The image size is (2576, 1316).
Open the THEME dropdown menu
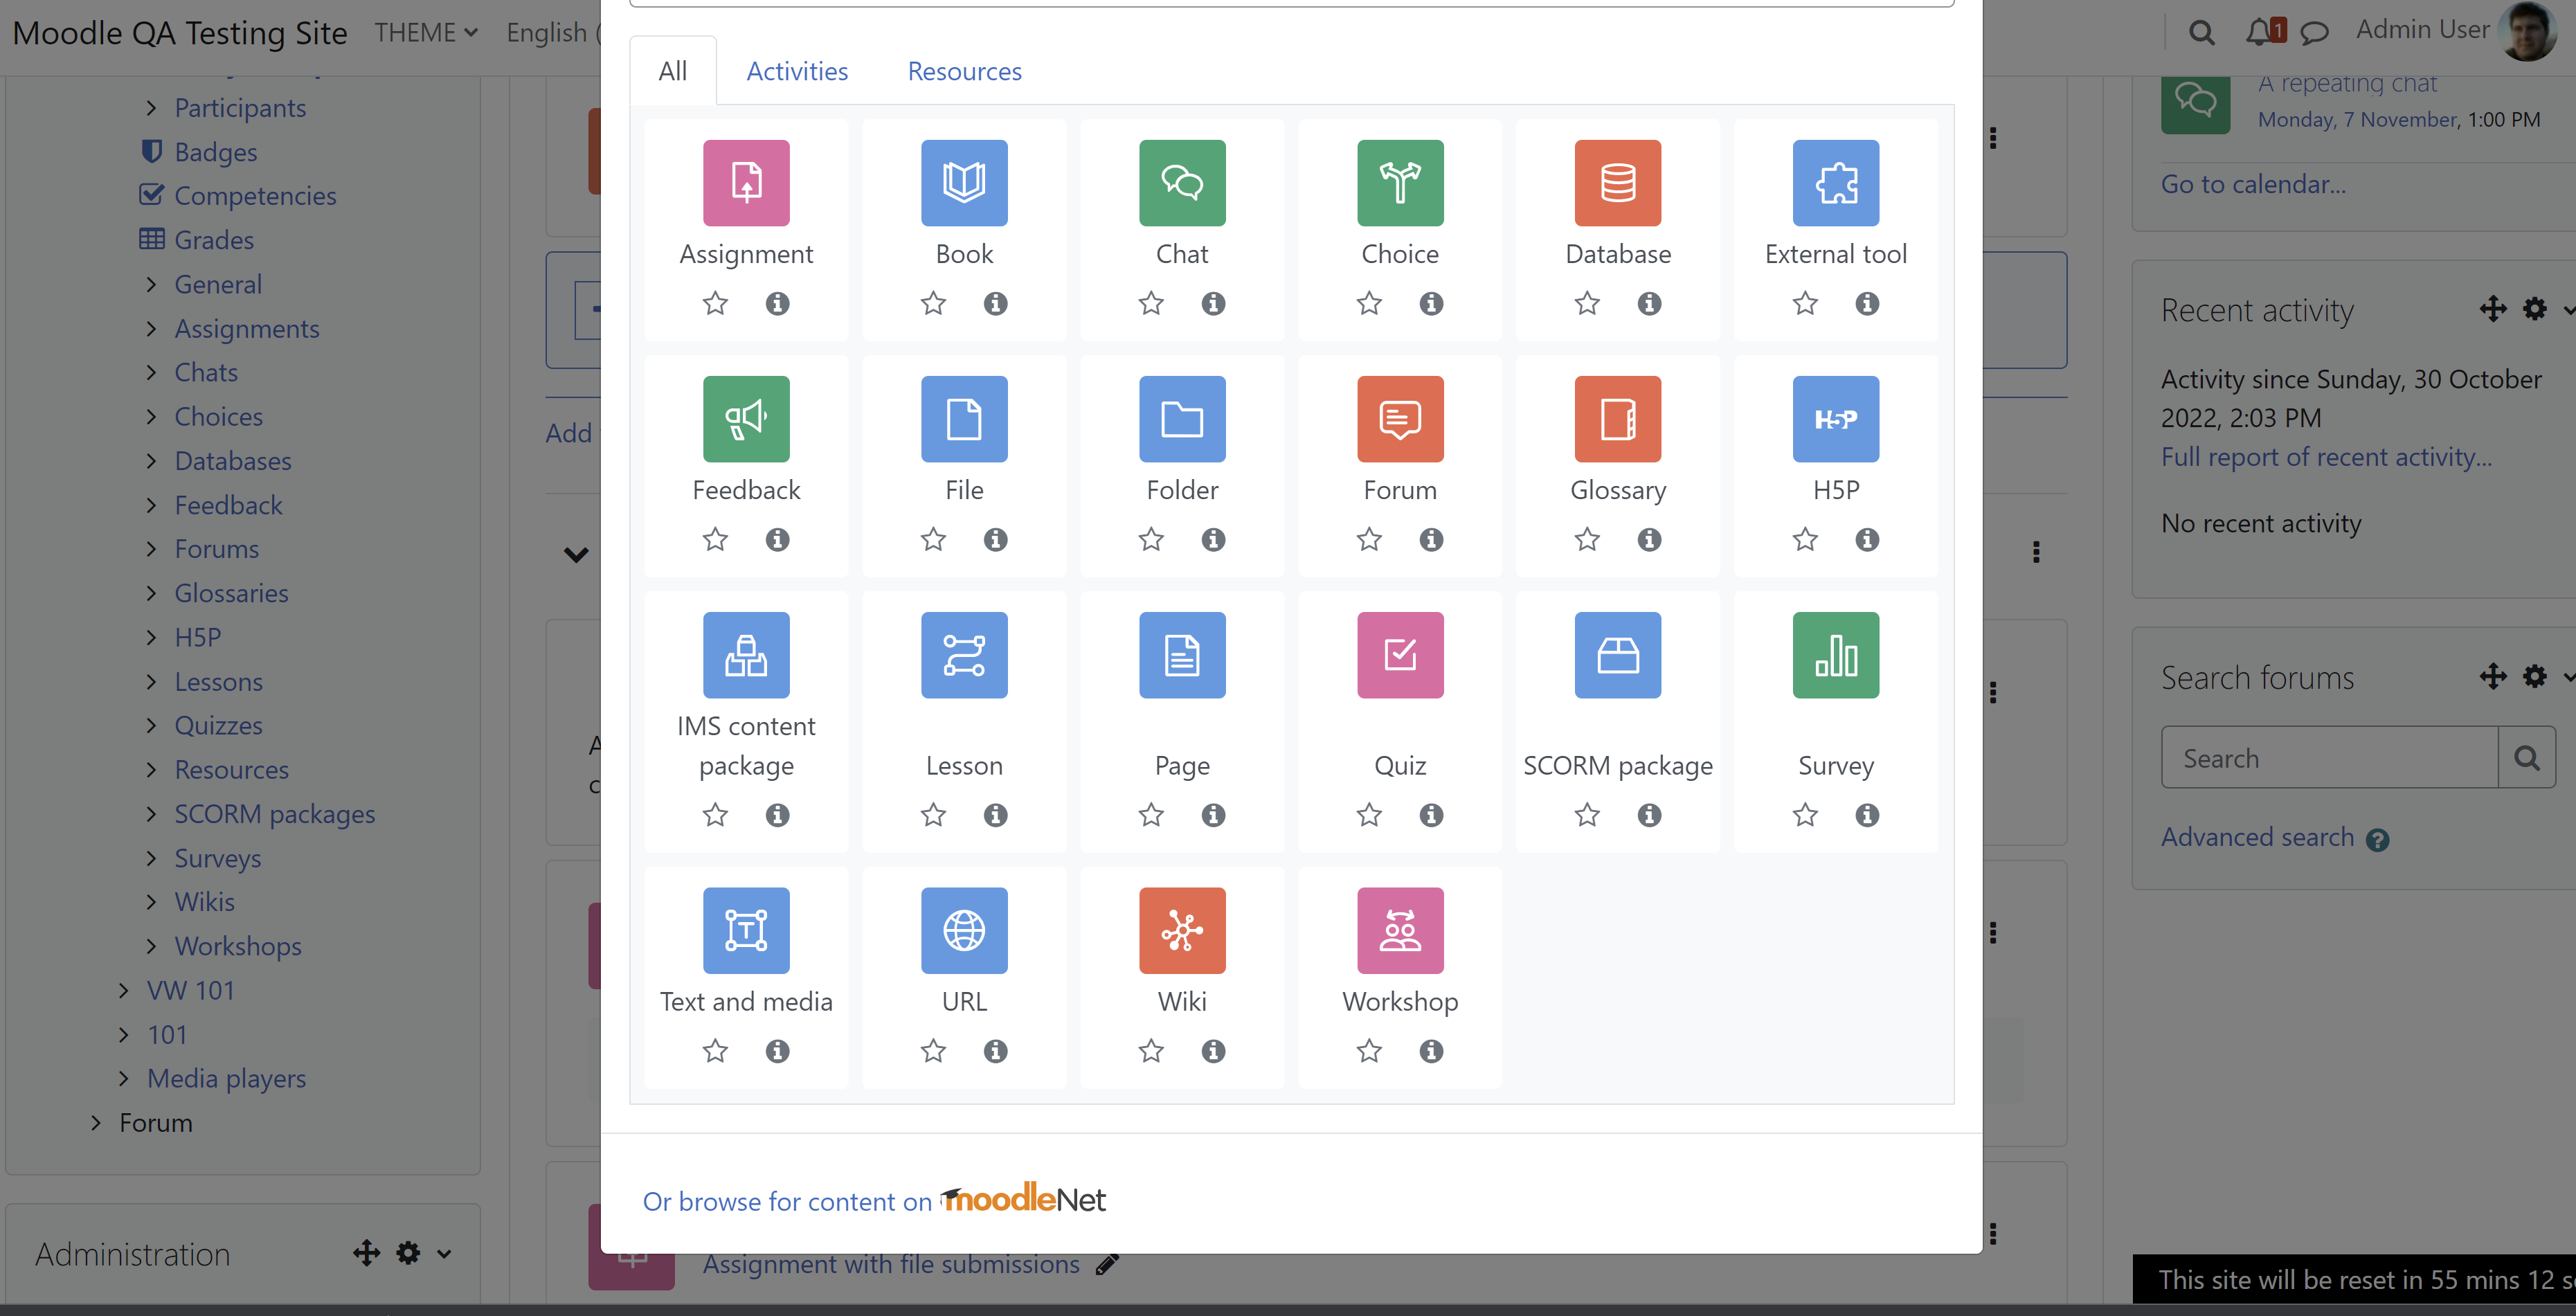point(426,33)
